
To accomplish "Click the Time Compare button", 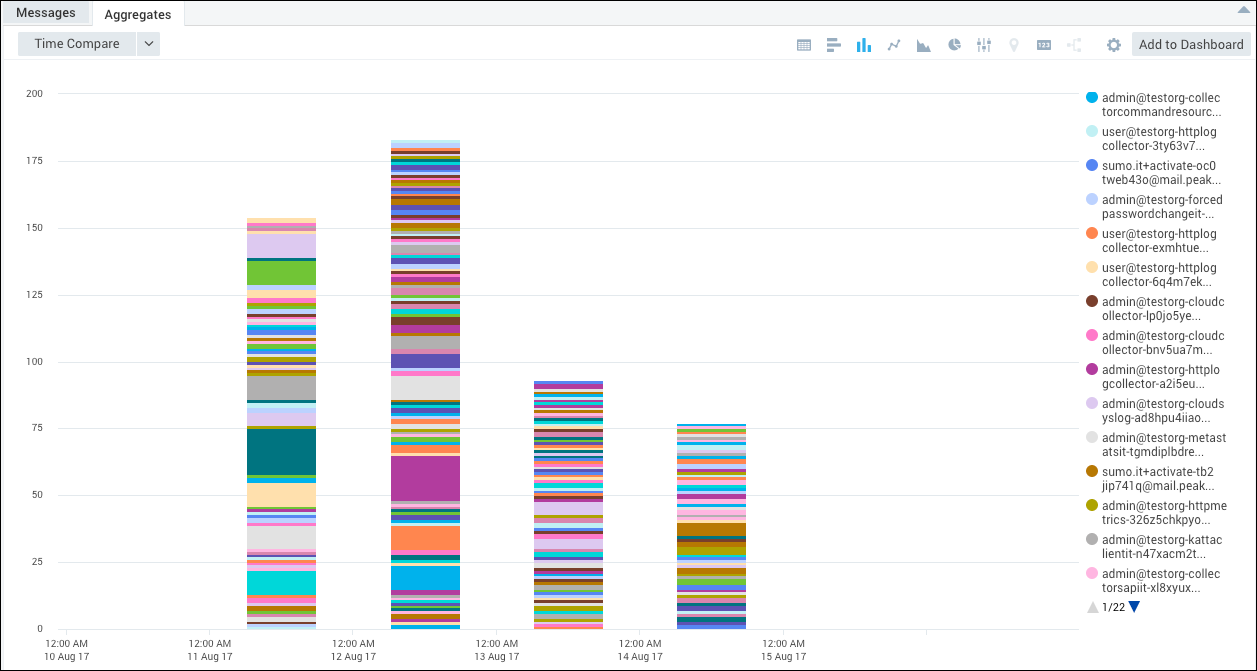I will point(77,44).
